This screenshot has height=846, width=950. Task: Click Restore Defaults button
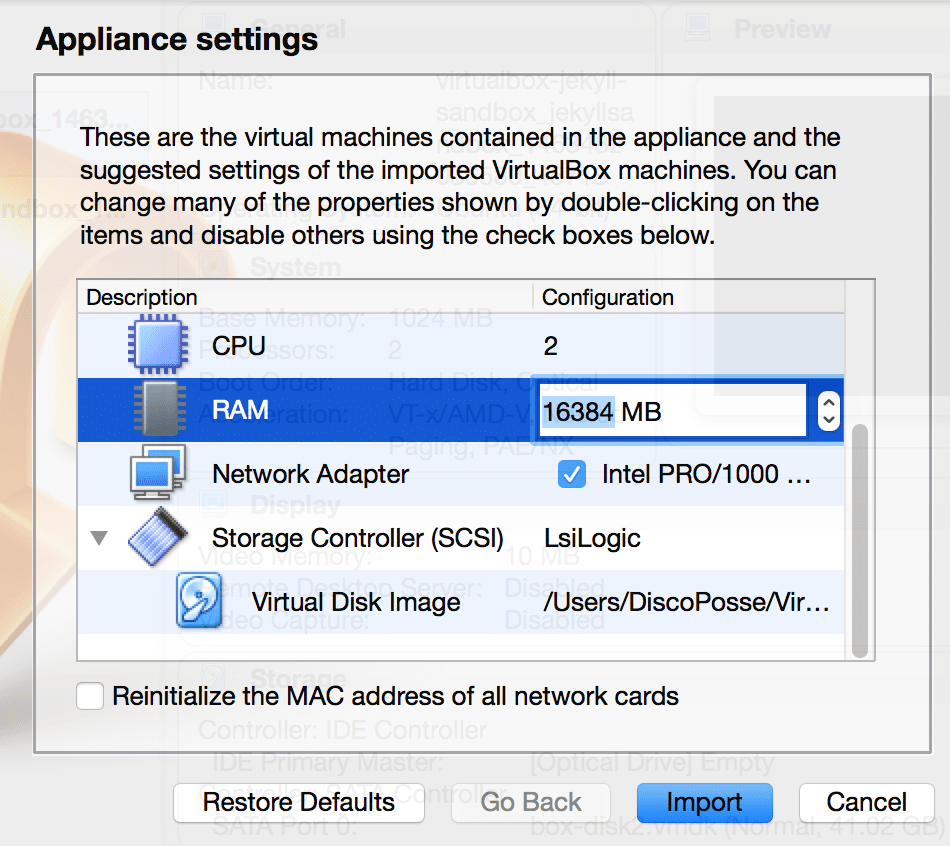pos(298,802)
